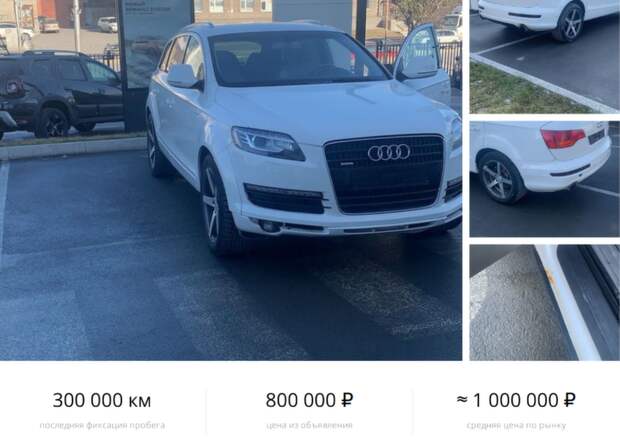Open the main white Audi Q7 photo
This screenshot has width=620, height=441.
point(231,180)
